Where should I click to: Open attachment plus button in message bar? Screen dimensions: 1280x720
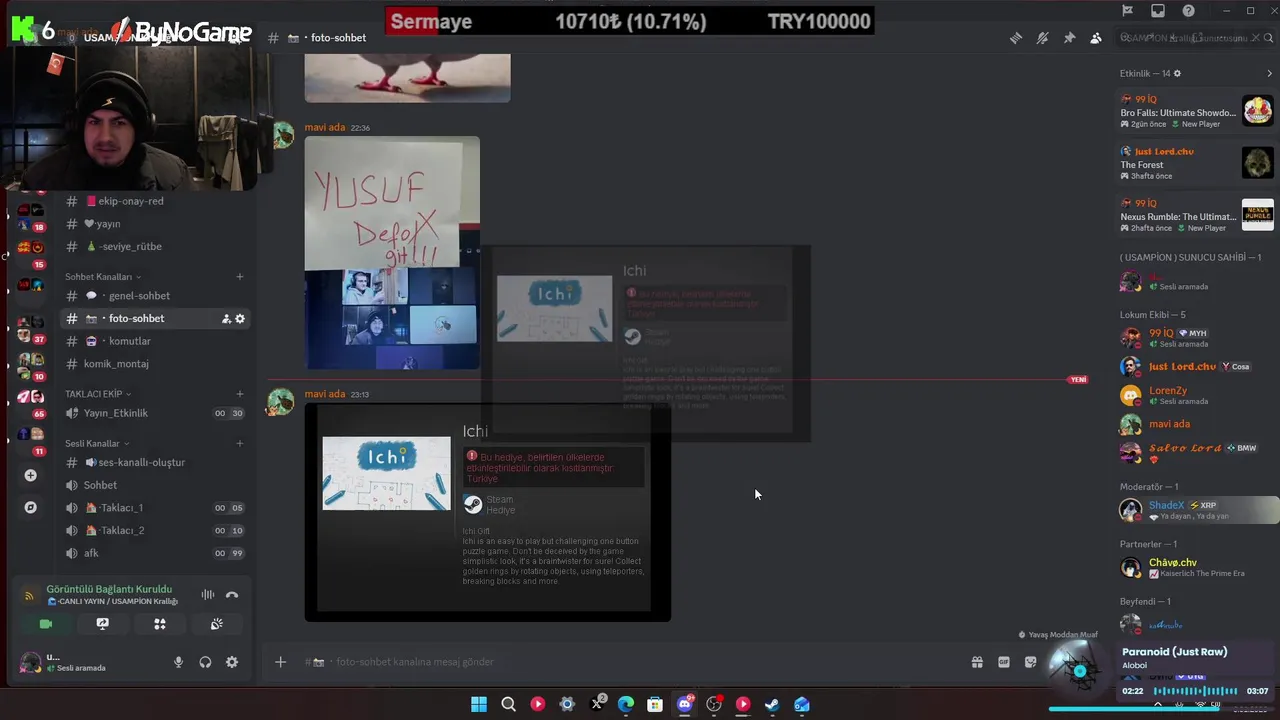pos(281,662)
